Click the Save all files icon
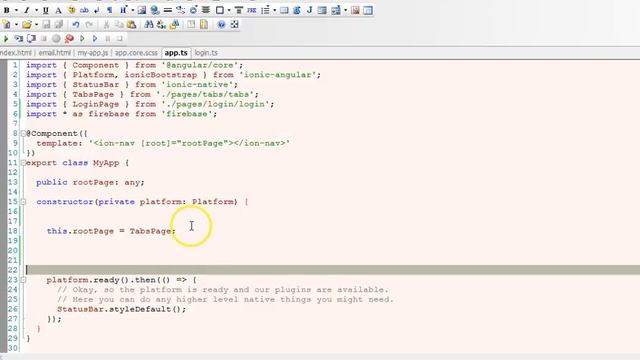The image size is (640, 360). point(59,24)
